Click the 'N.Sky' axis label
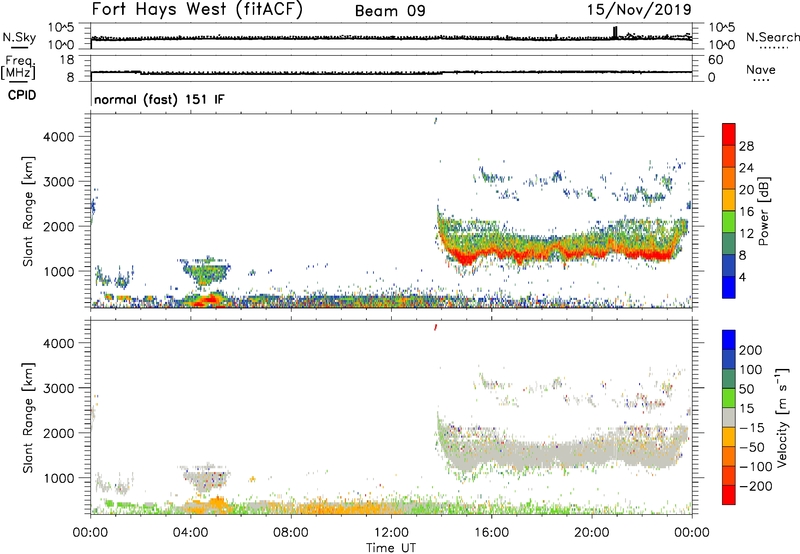 click(19, 37)
